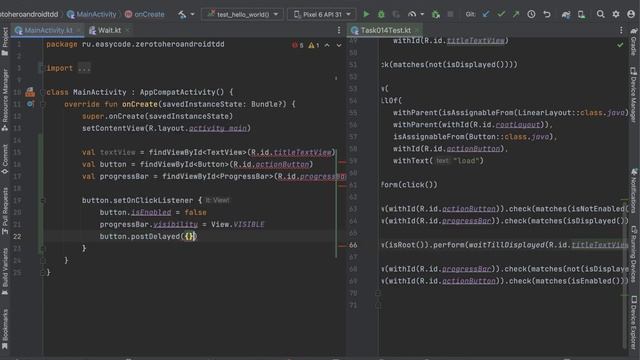This screenshot has width=640, height=360.
Task: Close the MainActivity.kt tab
Action: (79, 30)
